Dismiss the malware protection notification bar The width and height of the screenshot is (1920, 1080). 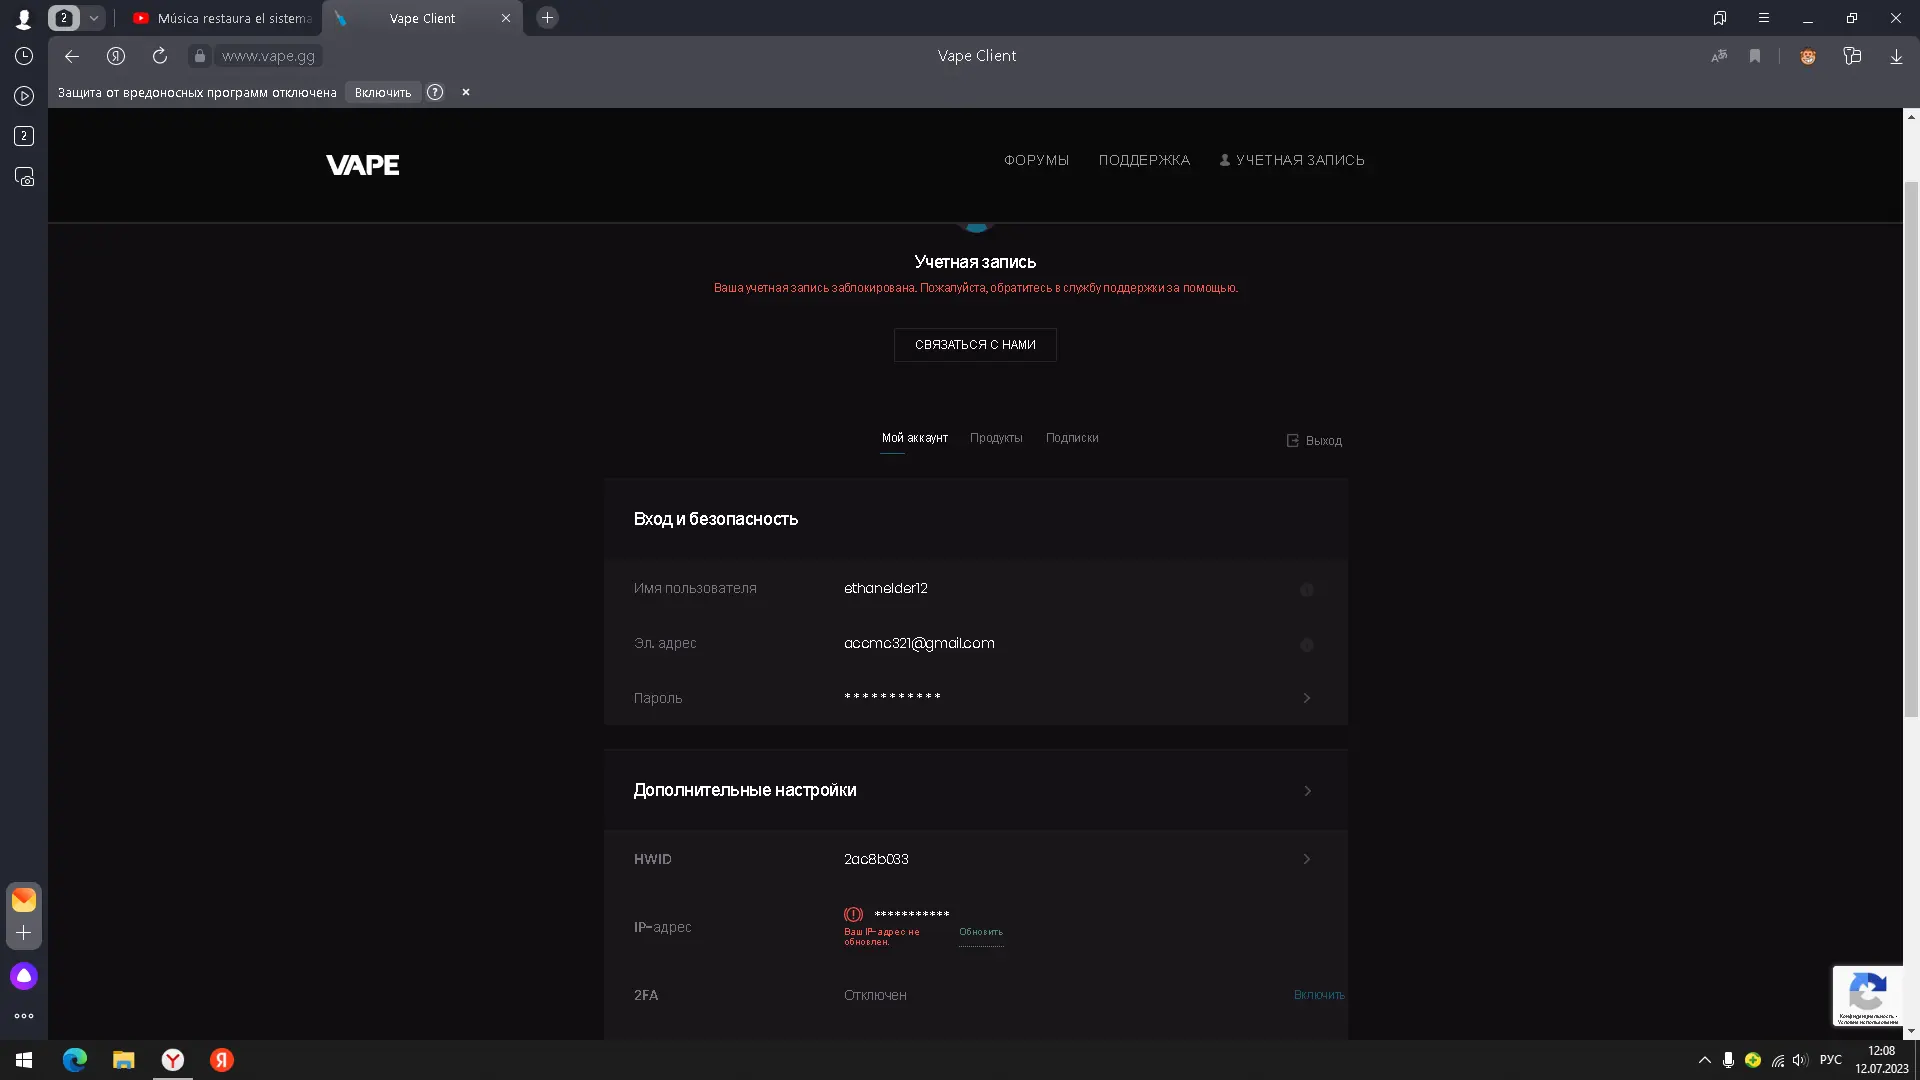(x=466, y=92)
